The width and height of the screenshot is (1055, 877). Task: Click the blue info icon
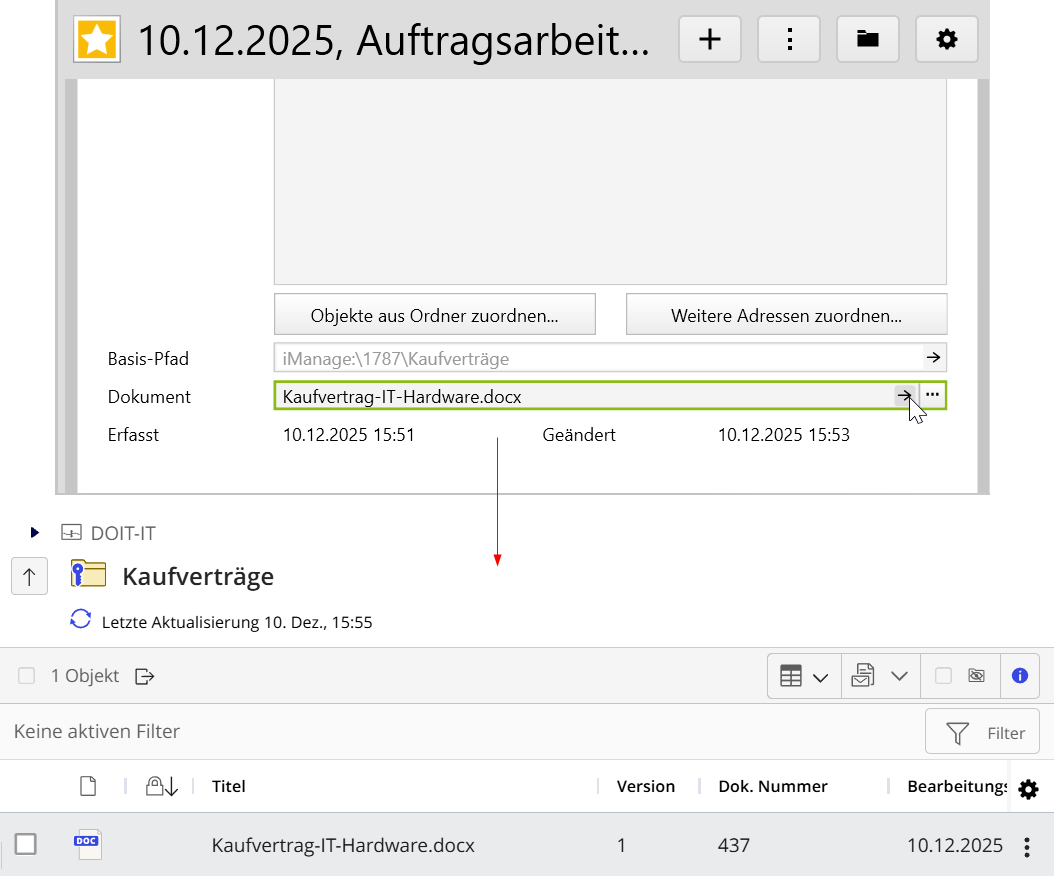click(1019, 676)
